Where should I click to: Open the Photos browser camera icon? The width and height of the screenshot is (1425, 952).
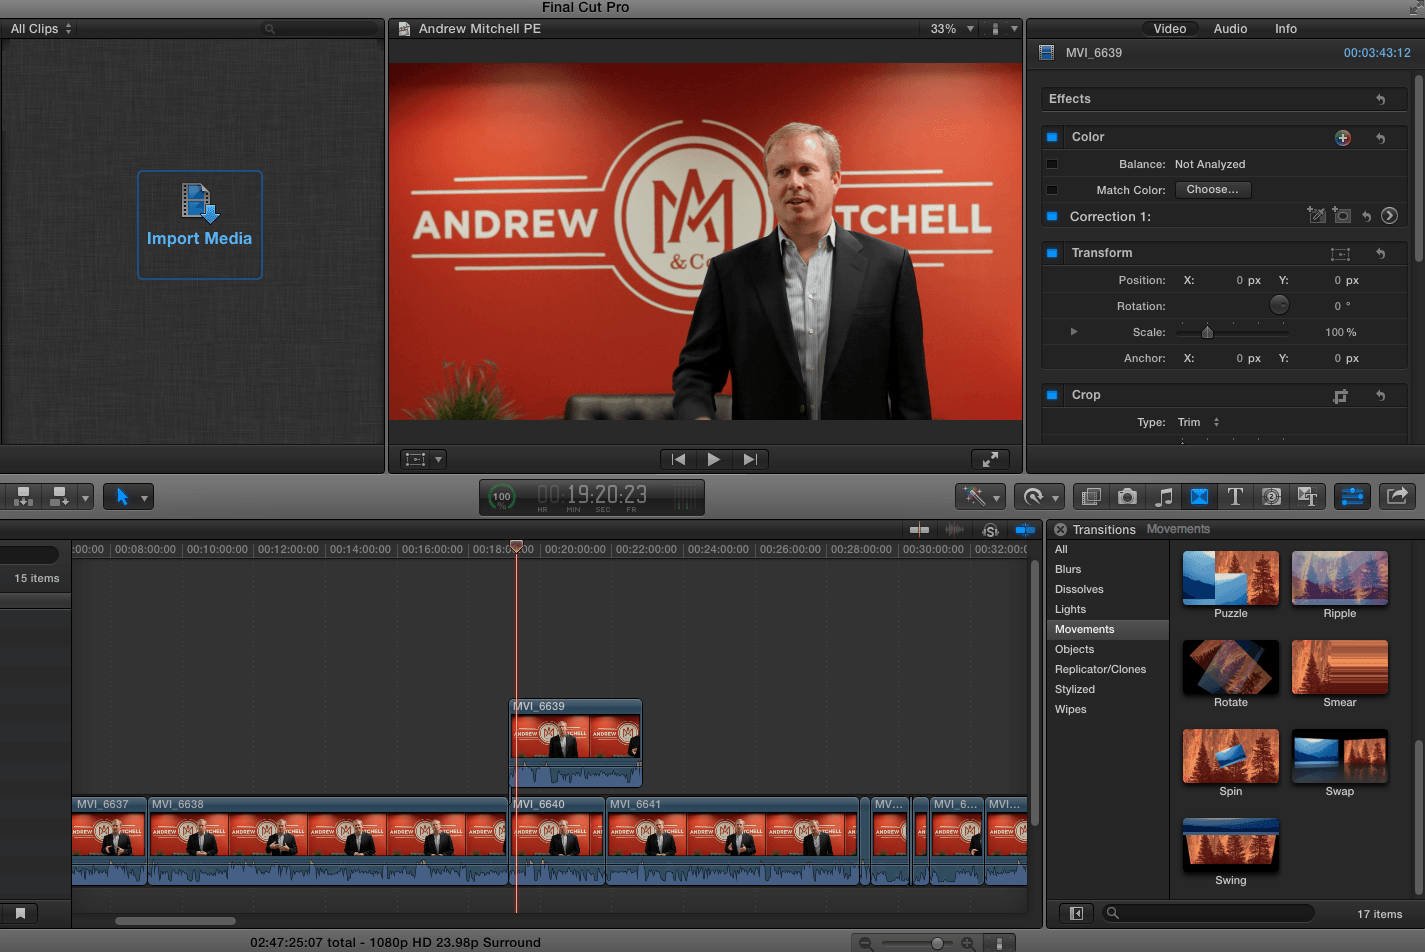1127,496
